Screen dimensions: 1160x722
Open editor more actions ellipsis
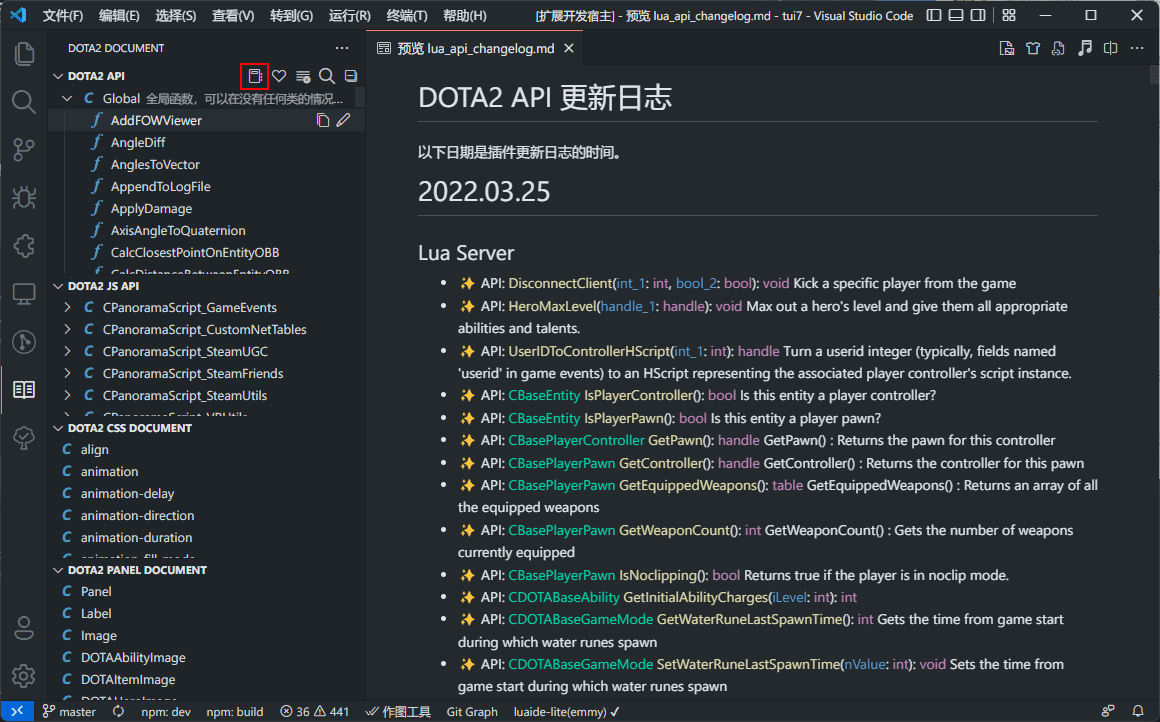click(1137, 48)
